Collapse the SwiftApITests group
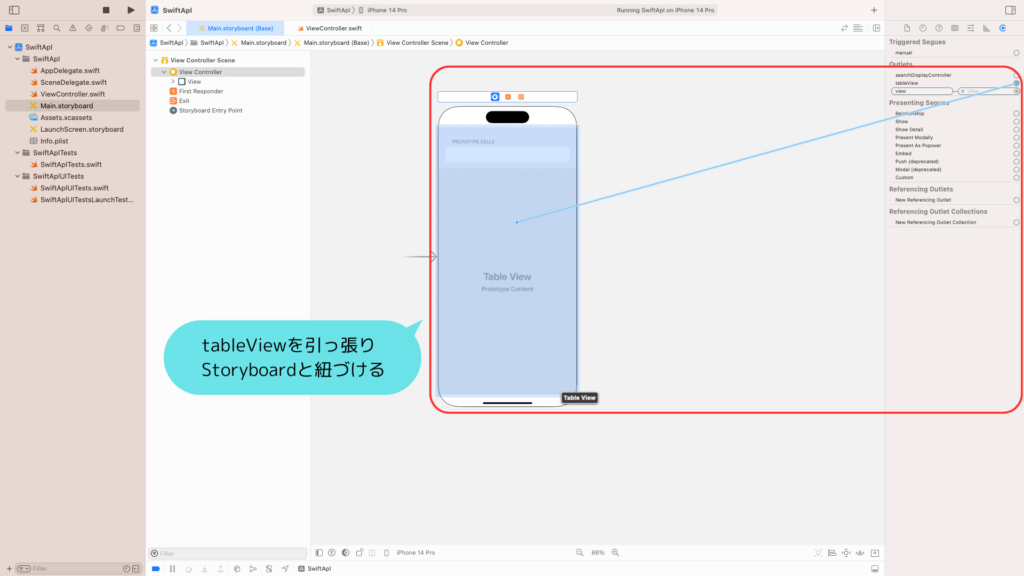Viewport: 1024px width, 576px height. pyautogui.click(x=18, y=153)
